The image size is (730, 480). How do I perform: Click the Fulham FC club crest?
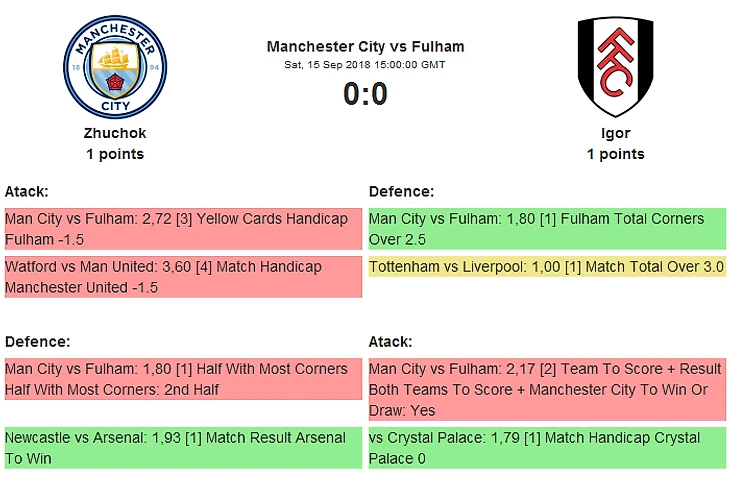tap(615, 67)
